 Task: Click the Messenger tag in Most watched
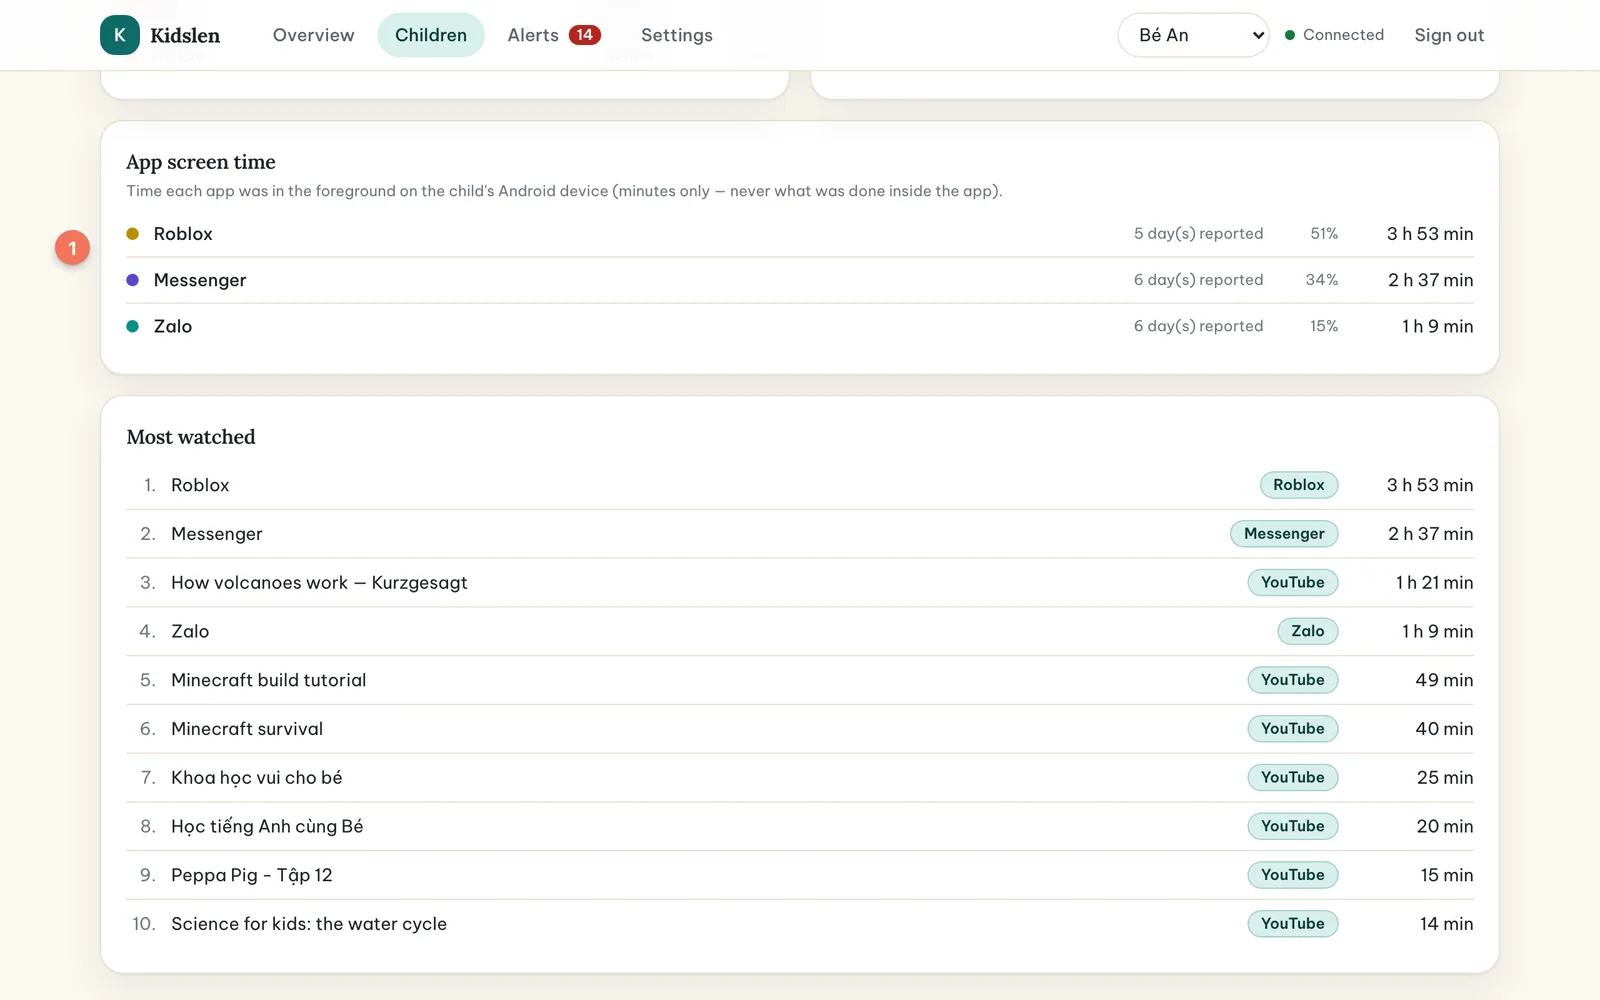point(1284,534)
